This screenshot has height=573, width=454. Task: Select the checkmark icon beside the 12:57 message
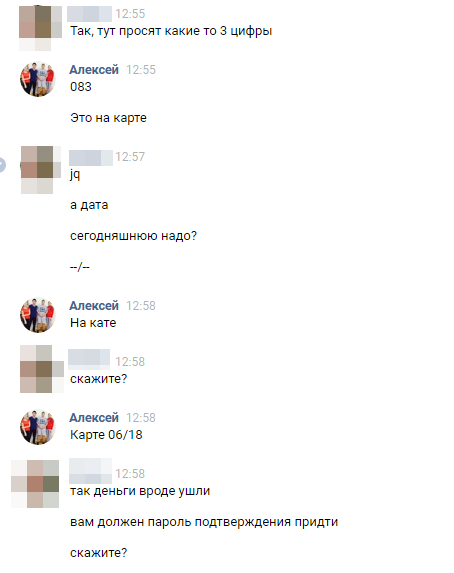[x=2, y=165]
